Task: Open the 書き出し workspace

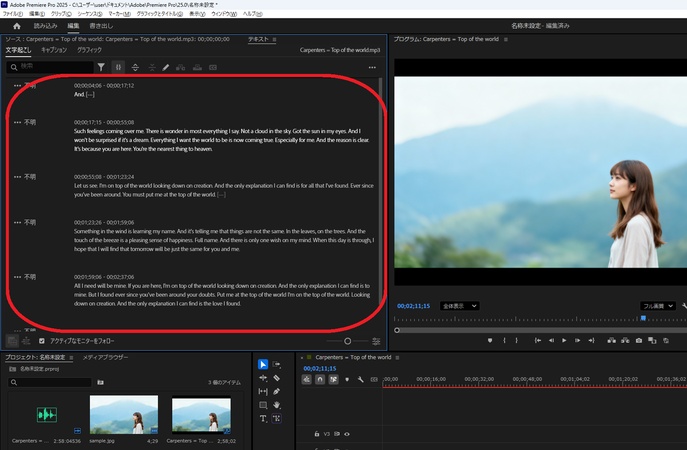Action: pos(102,26)
